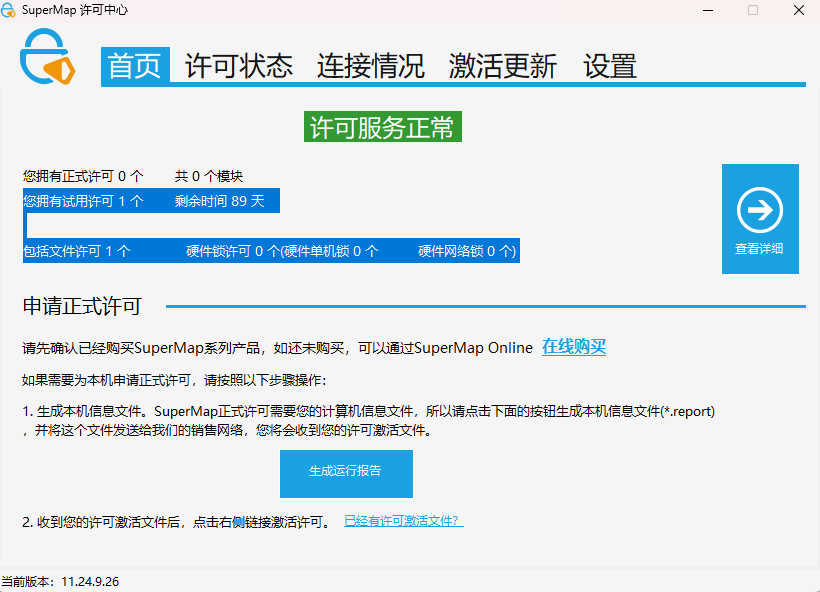
Task: Click the 生成运行报告 button
Action: pyautogui.click(x=346, y=473)
